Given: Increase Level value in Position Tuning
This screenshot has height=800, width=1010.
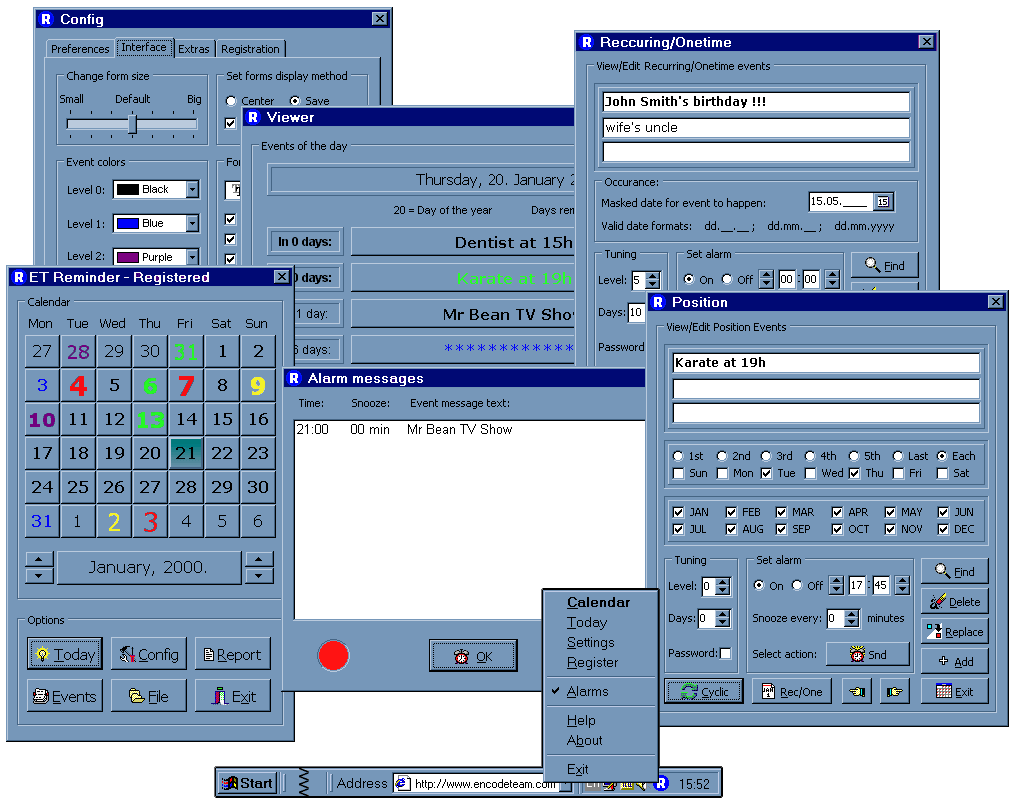Looking at the screenshot, I should [x=723, y=582].
